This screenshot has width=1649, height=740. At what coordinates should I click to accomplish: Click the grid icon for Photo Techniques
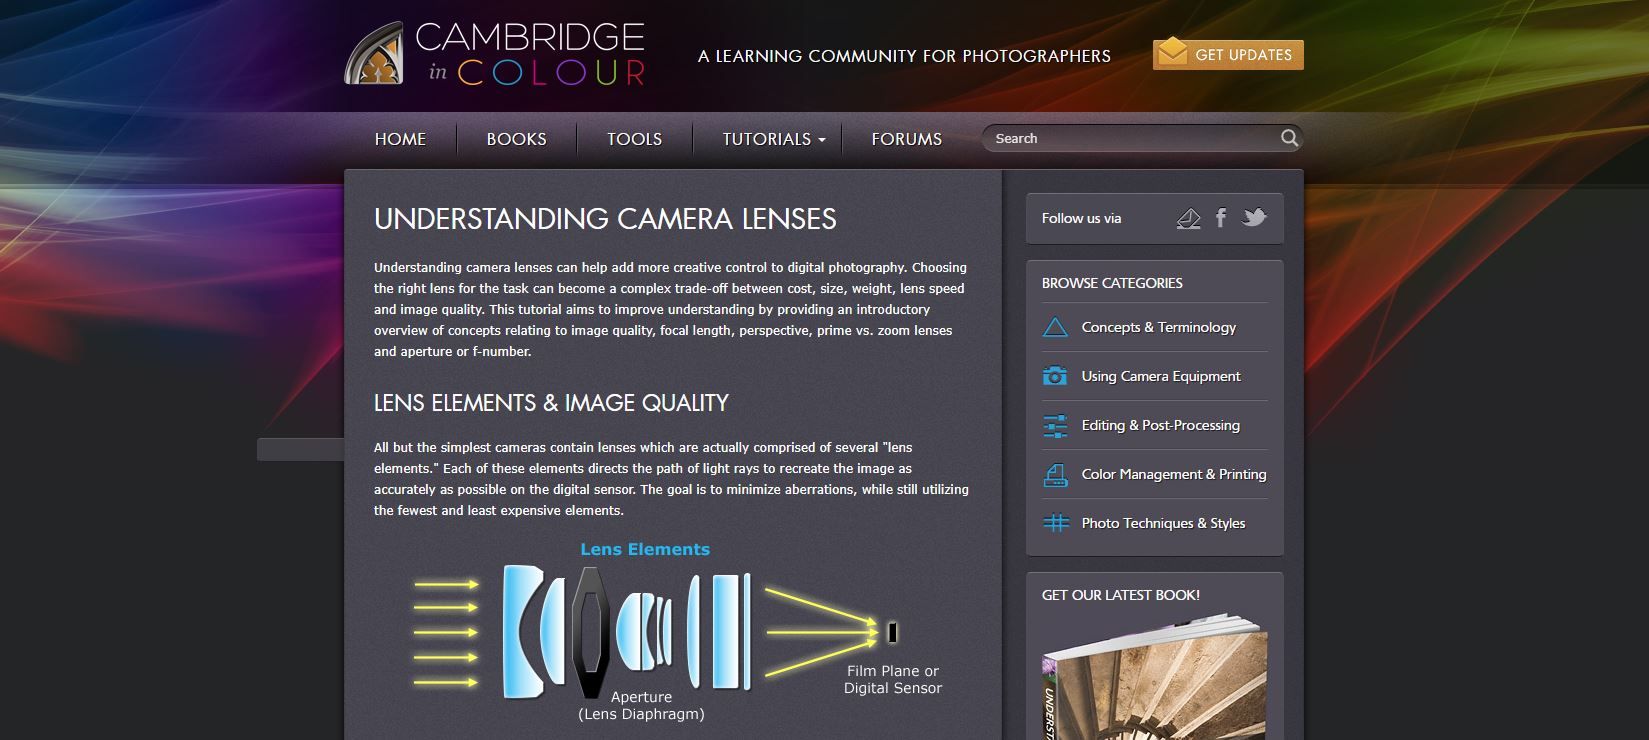pyautogui.click(x=1055, y=523)
